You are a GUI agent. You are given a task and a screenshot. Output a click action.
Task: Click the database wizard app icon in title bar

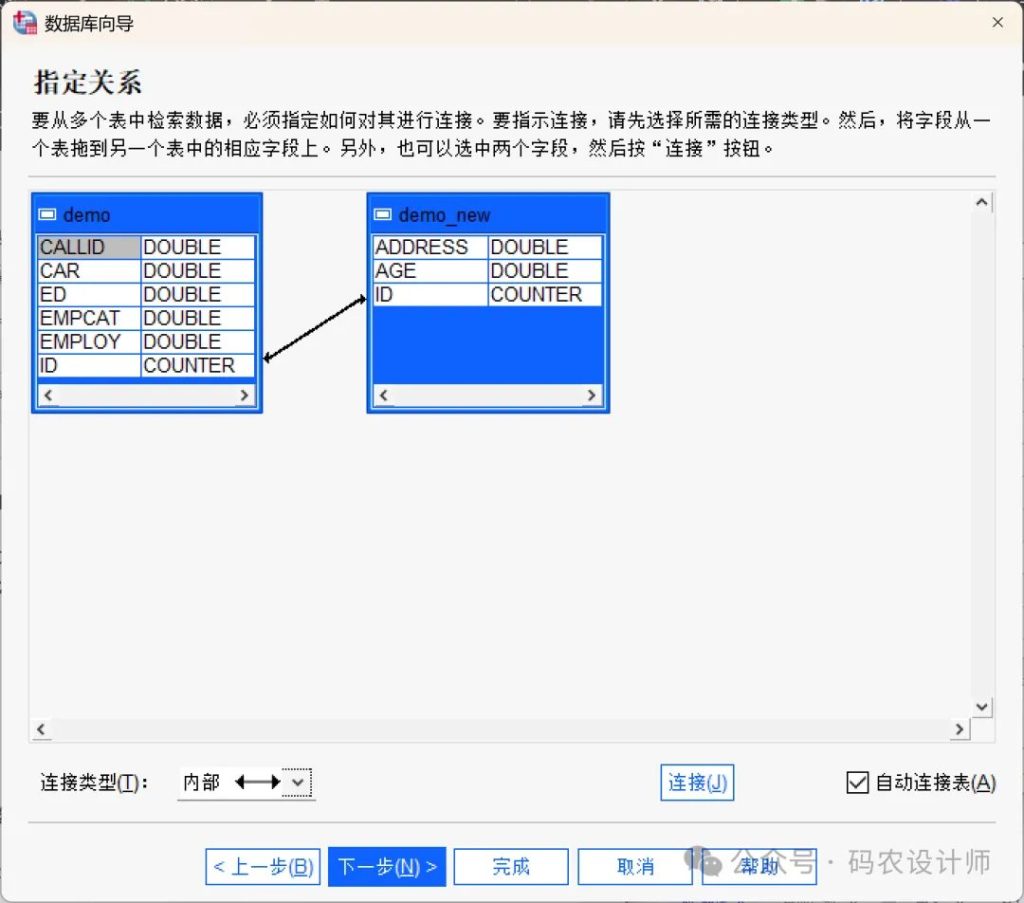24,22
